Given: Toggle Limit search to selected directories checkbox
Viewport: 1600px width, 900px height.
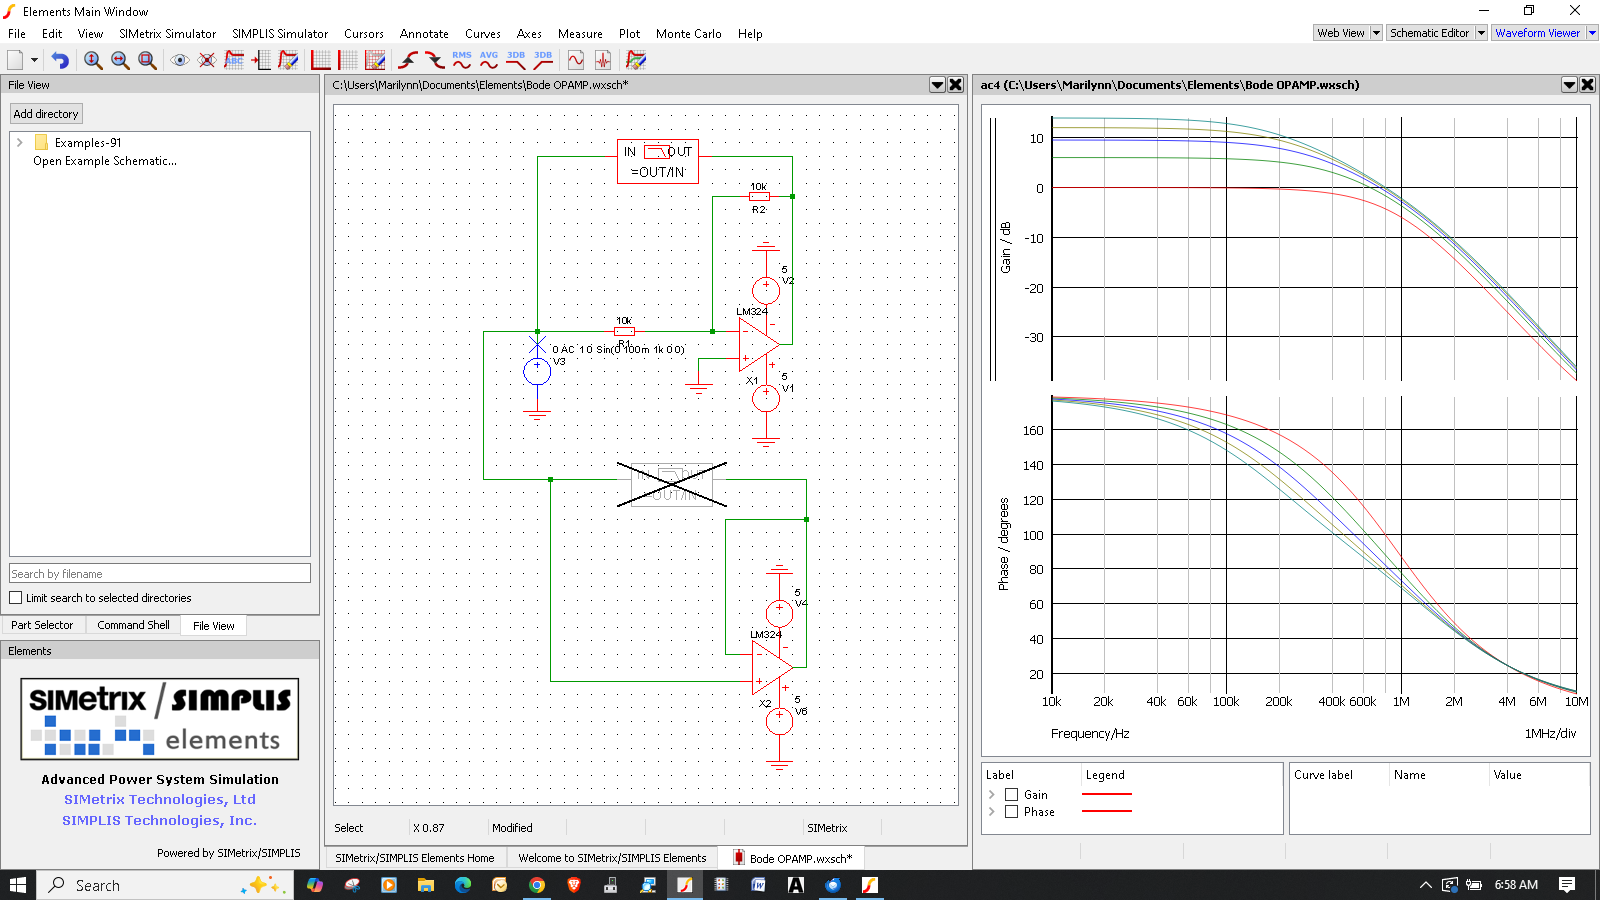Looking at the screenshot, I should click(16, 598).
